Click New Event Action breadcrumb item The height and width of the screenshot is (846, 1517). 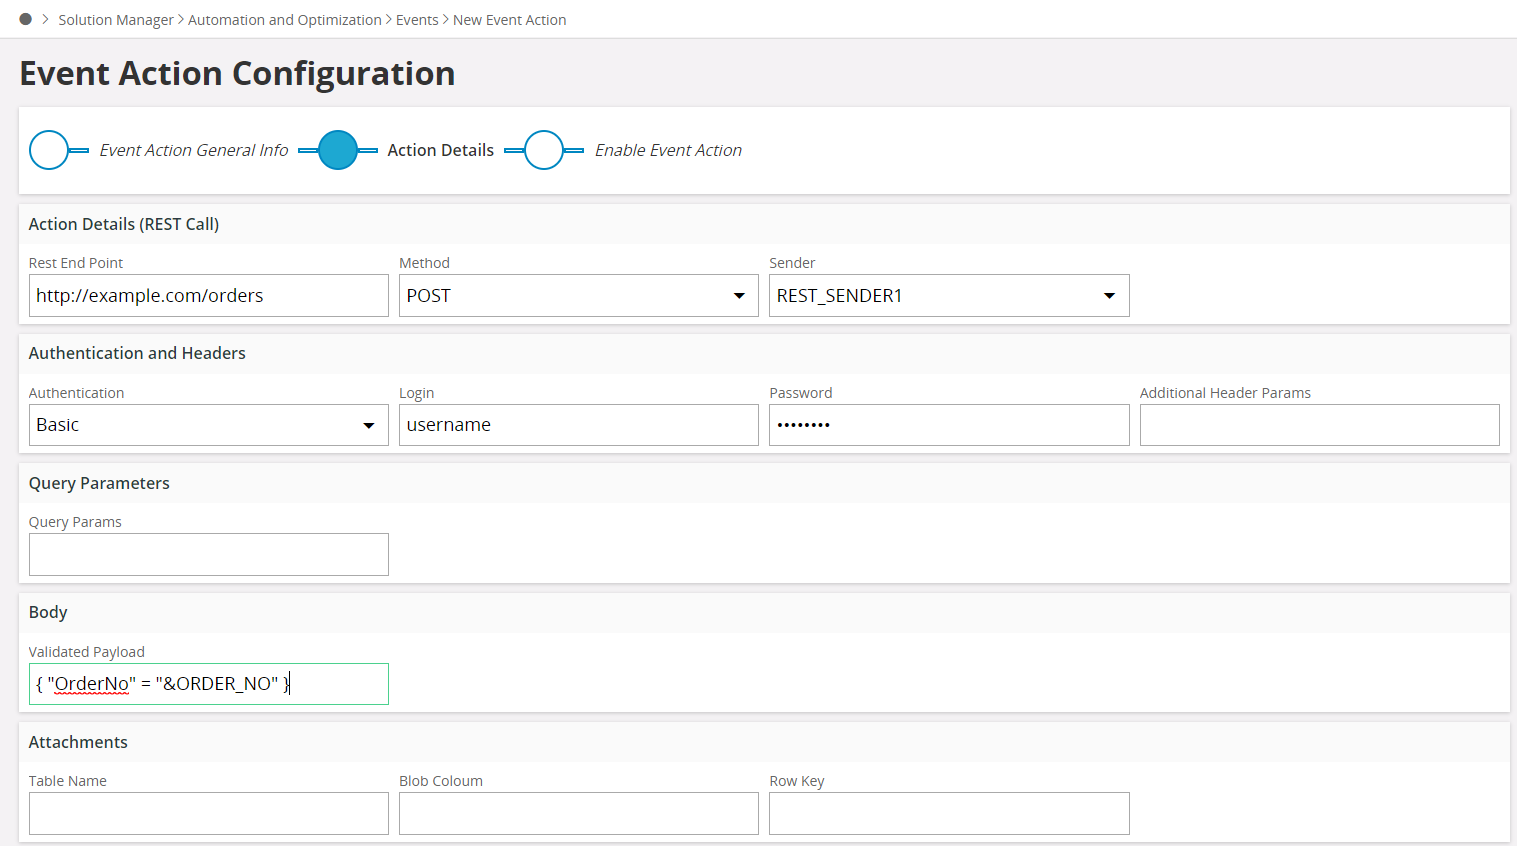[509, 20]
